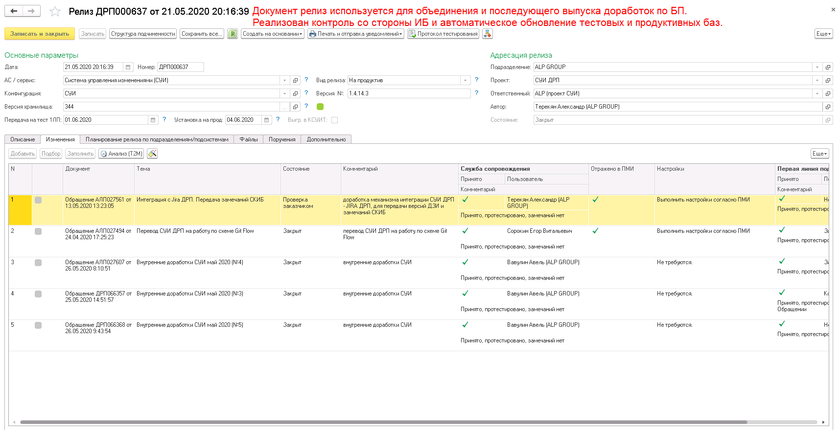Open the Описание tab

point(22,140)
